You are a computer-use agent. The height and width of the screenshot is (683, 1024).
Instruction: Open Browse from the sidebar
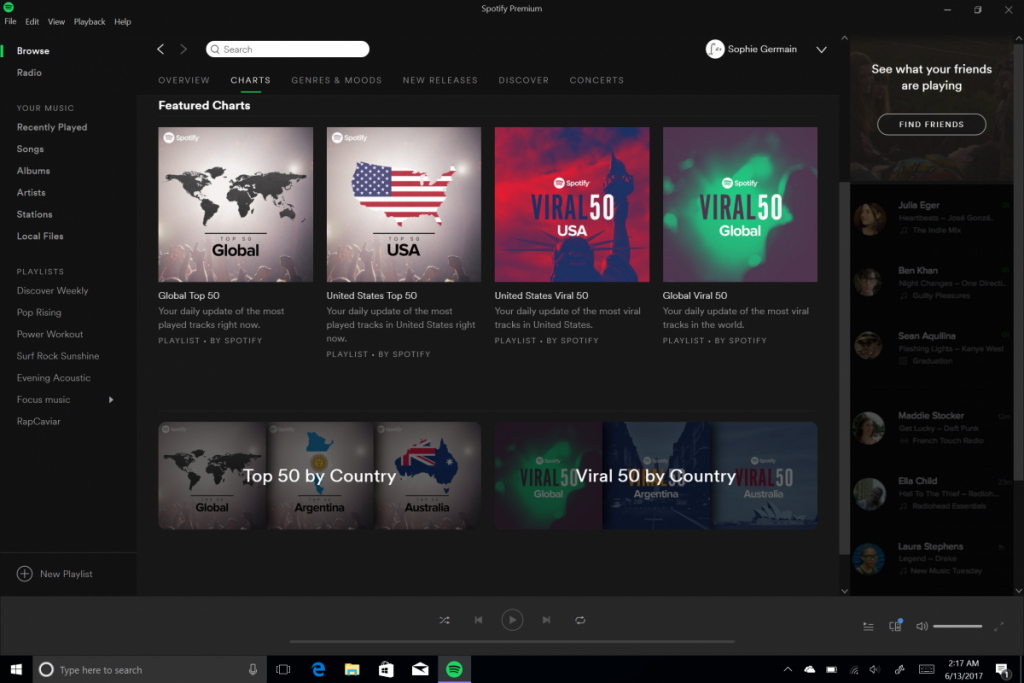[x=33, y=50]
